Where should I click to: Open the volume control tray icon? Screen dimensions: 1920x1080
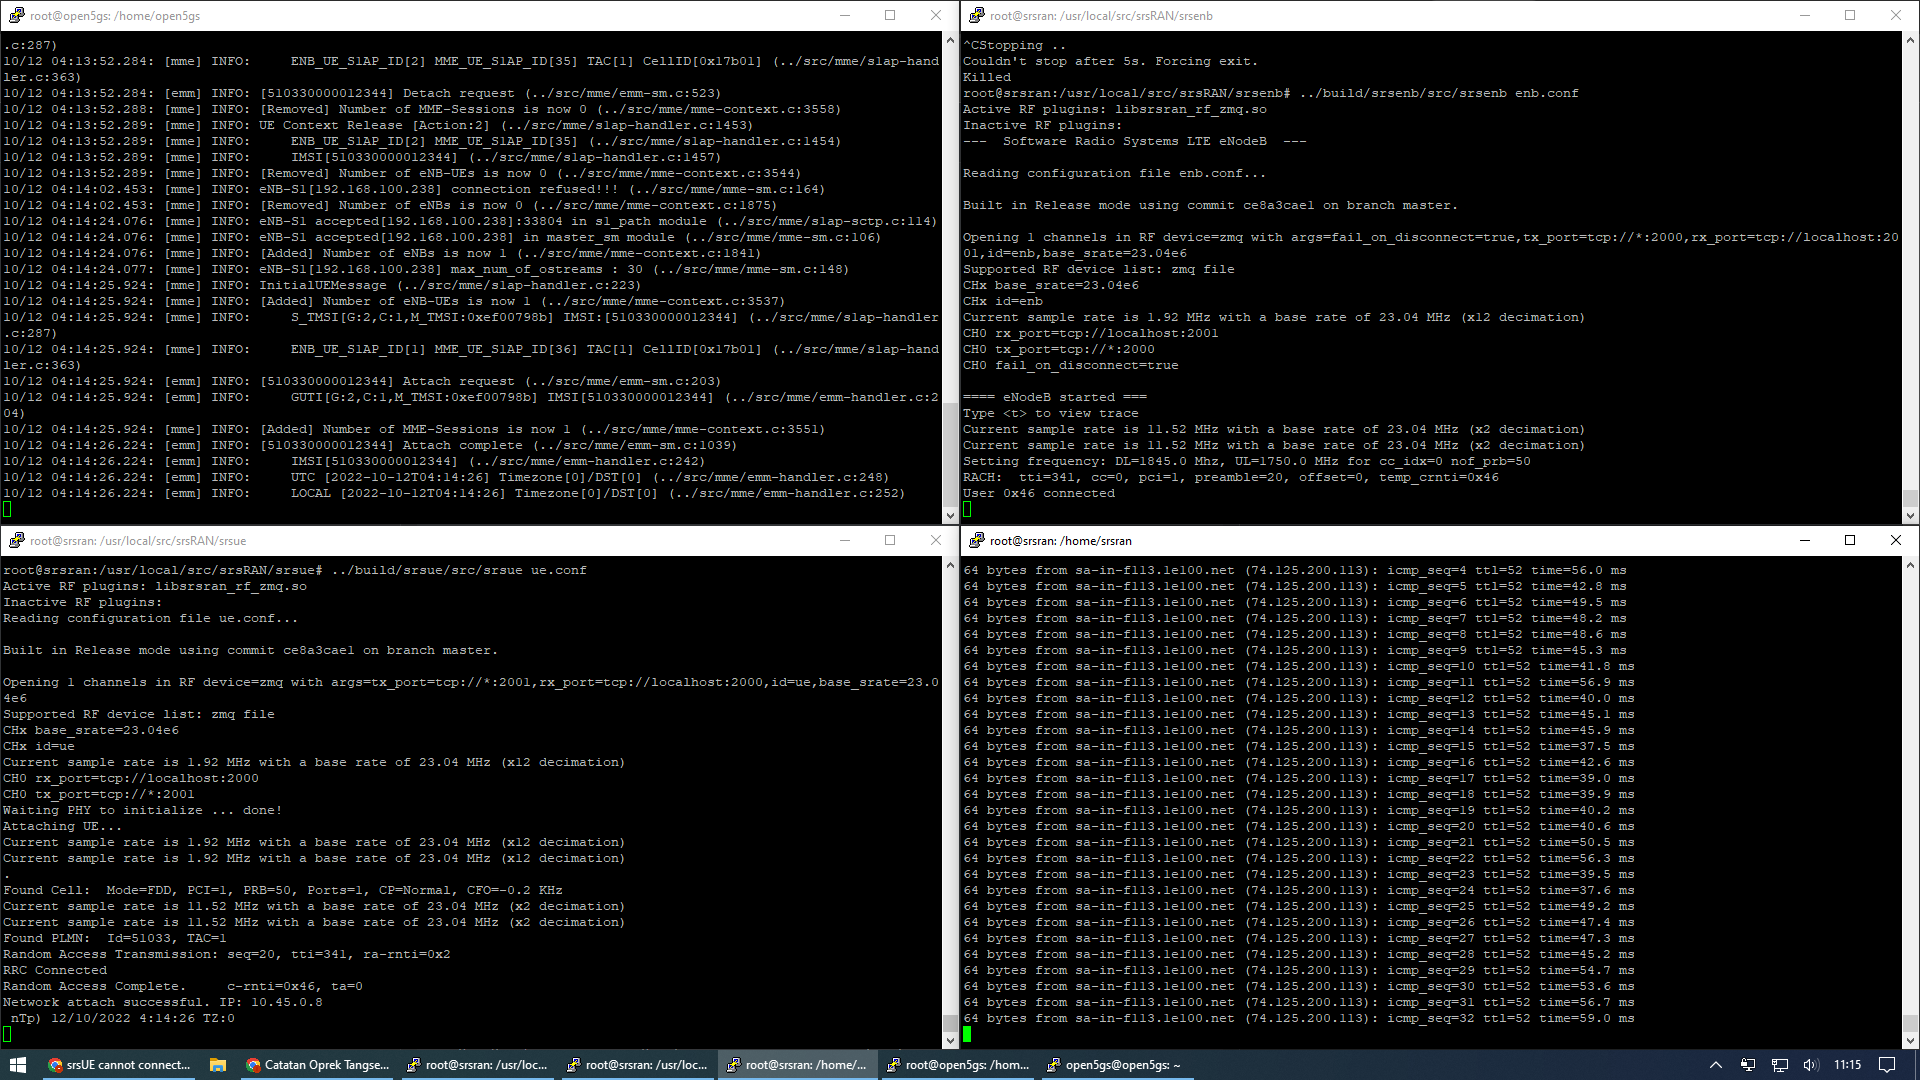coord(1811,1065)
